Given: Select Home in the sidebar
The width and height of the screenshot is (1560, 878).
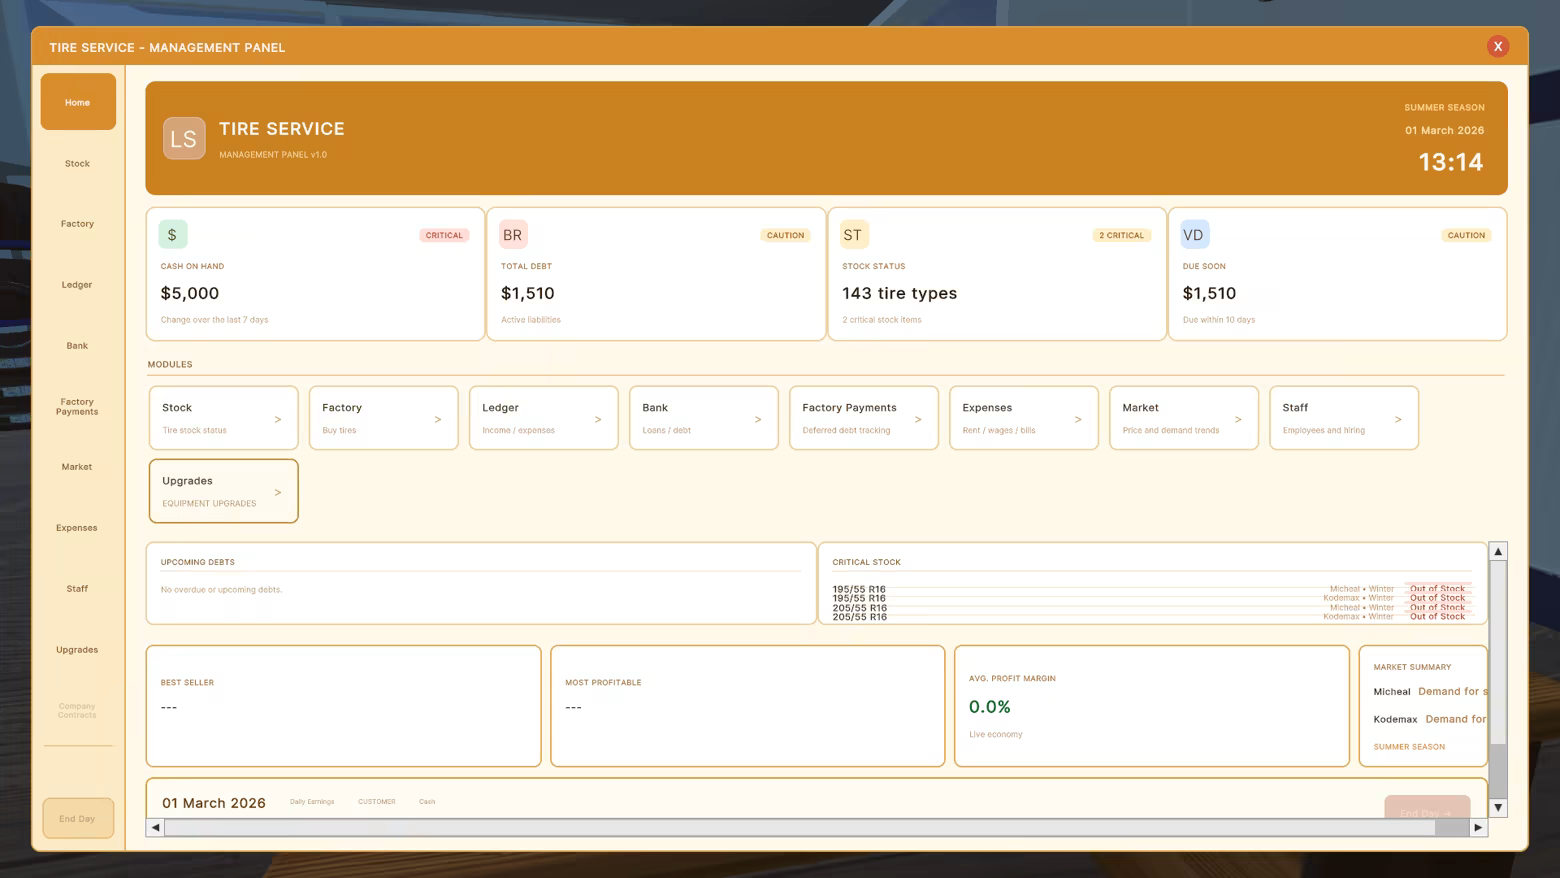Looking at the screenshot, I should [x=78, y=102].
